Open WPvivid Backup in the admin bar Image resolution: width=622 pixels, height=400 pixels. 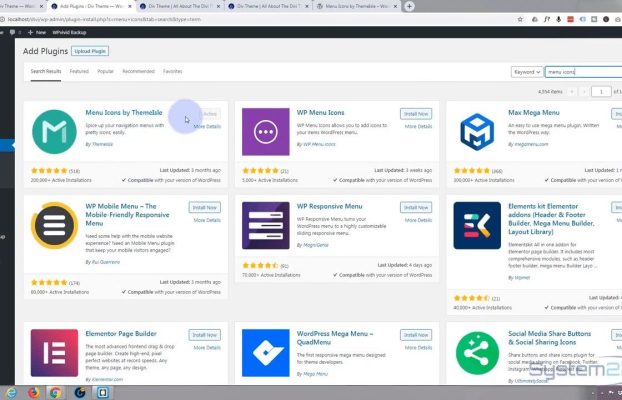tap(69, 33)
